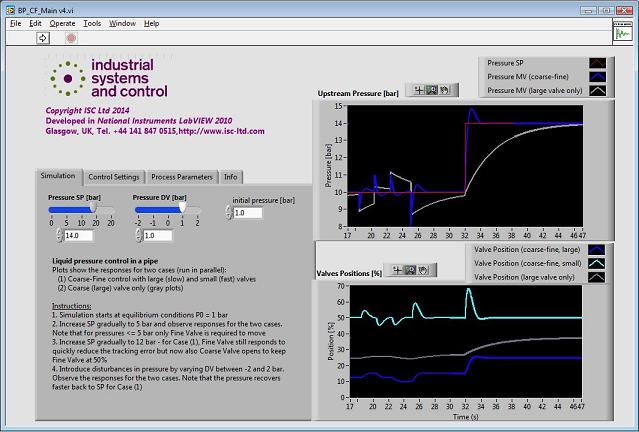Click the 'initial pressure [bar]' label

[x=264, y=201]
